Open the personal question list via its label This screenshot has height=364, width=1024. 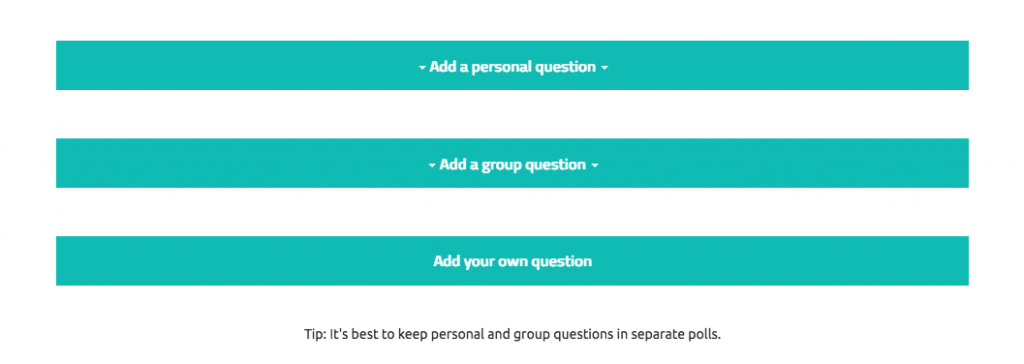513,67
